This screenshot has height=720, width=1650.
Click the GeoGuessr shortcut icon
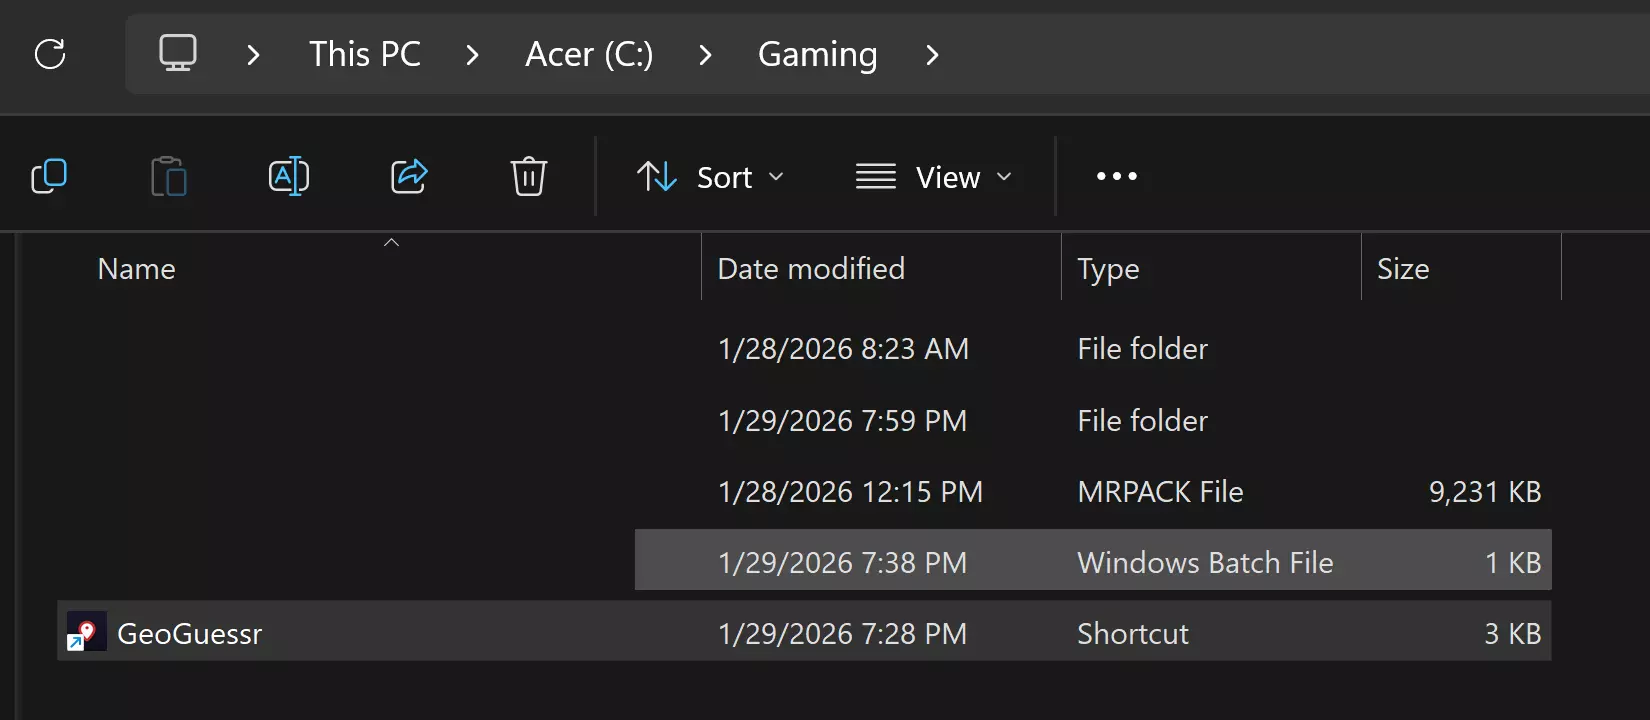tap(86, 633)
